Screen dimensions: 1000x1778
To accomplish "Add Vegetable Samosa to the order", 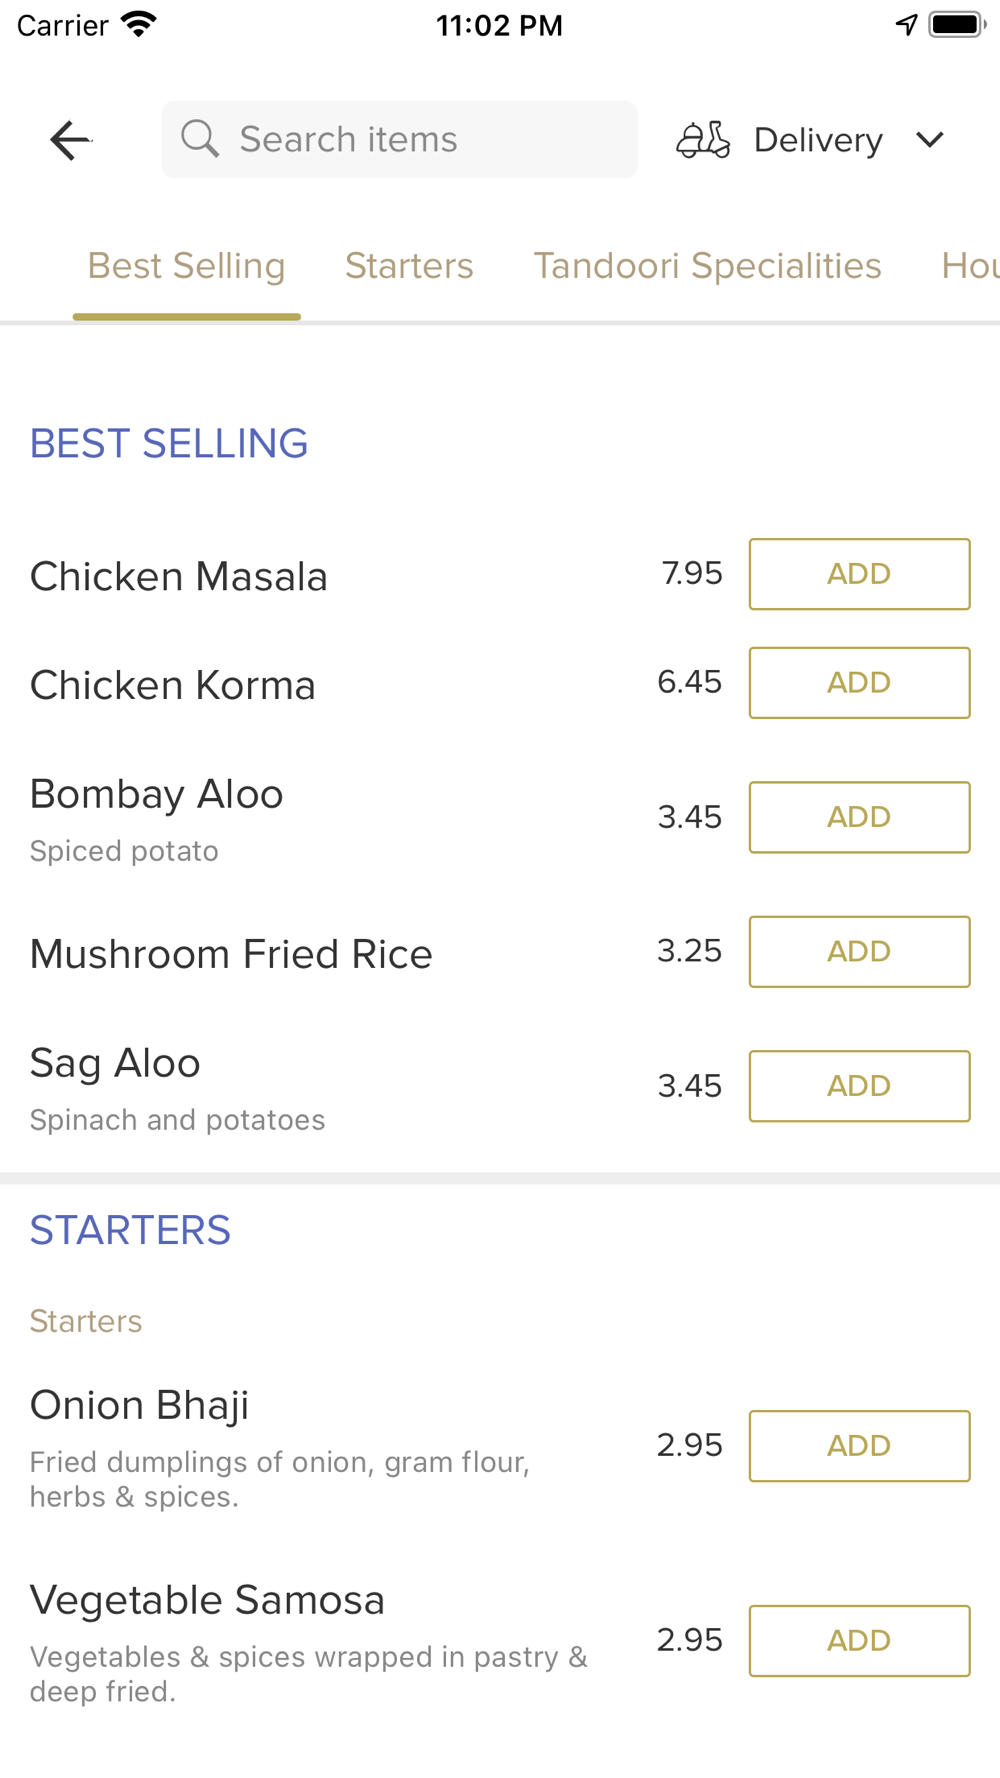I will pos(860,1641).
